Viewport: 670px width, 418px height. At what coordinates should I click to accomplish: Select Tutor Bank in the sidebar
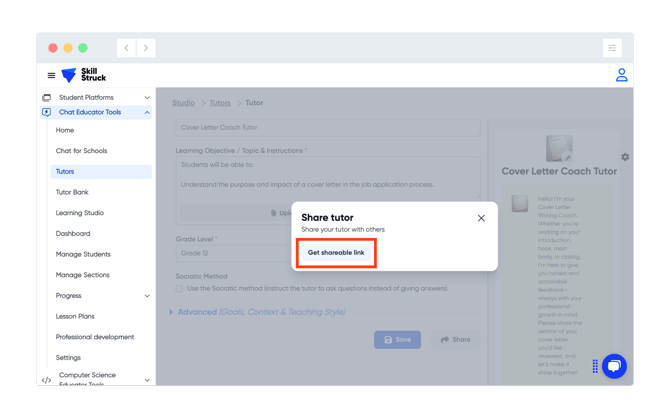coord(72,192)
